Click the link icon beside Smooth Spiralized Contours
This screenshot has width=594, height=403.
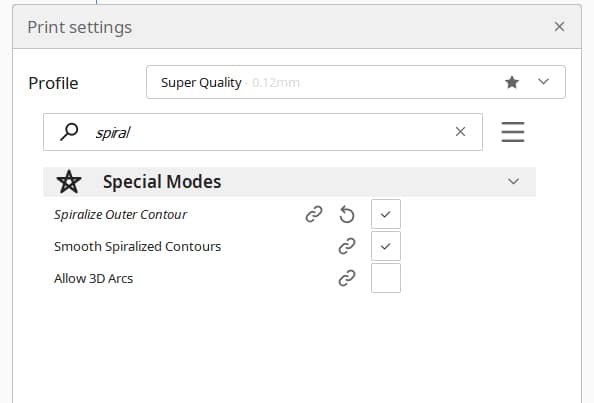[347, 246]
